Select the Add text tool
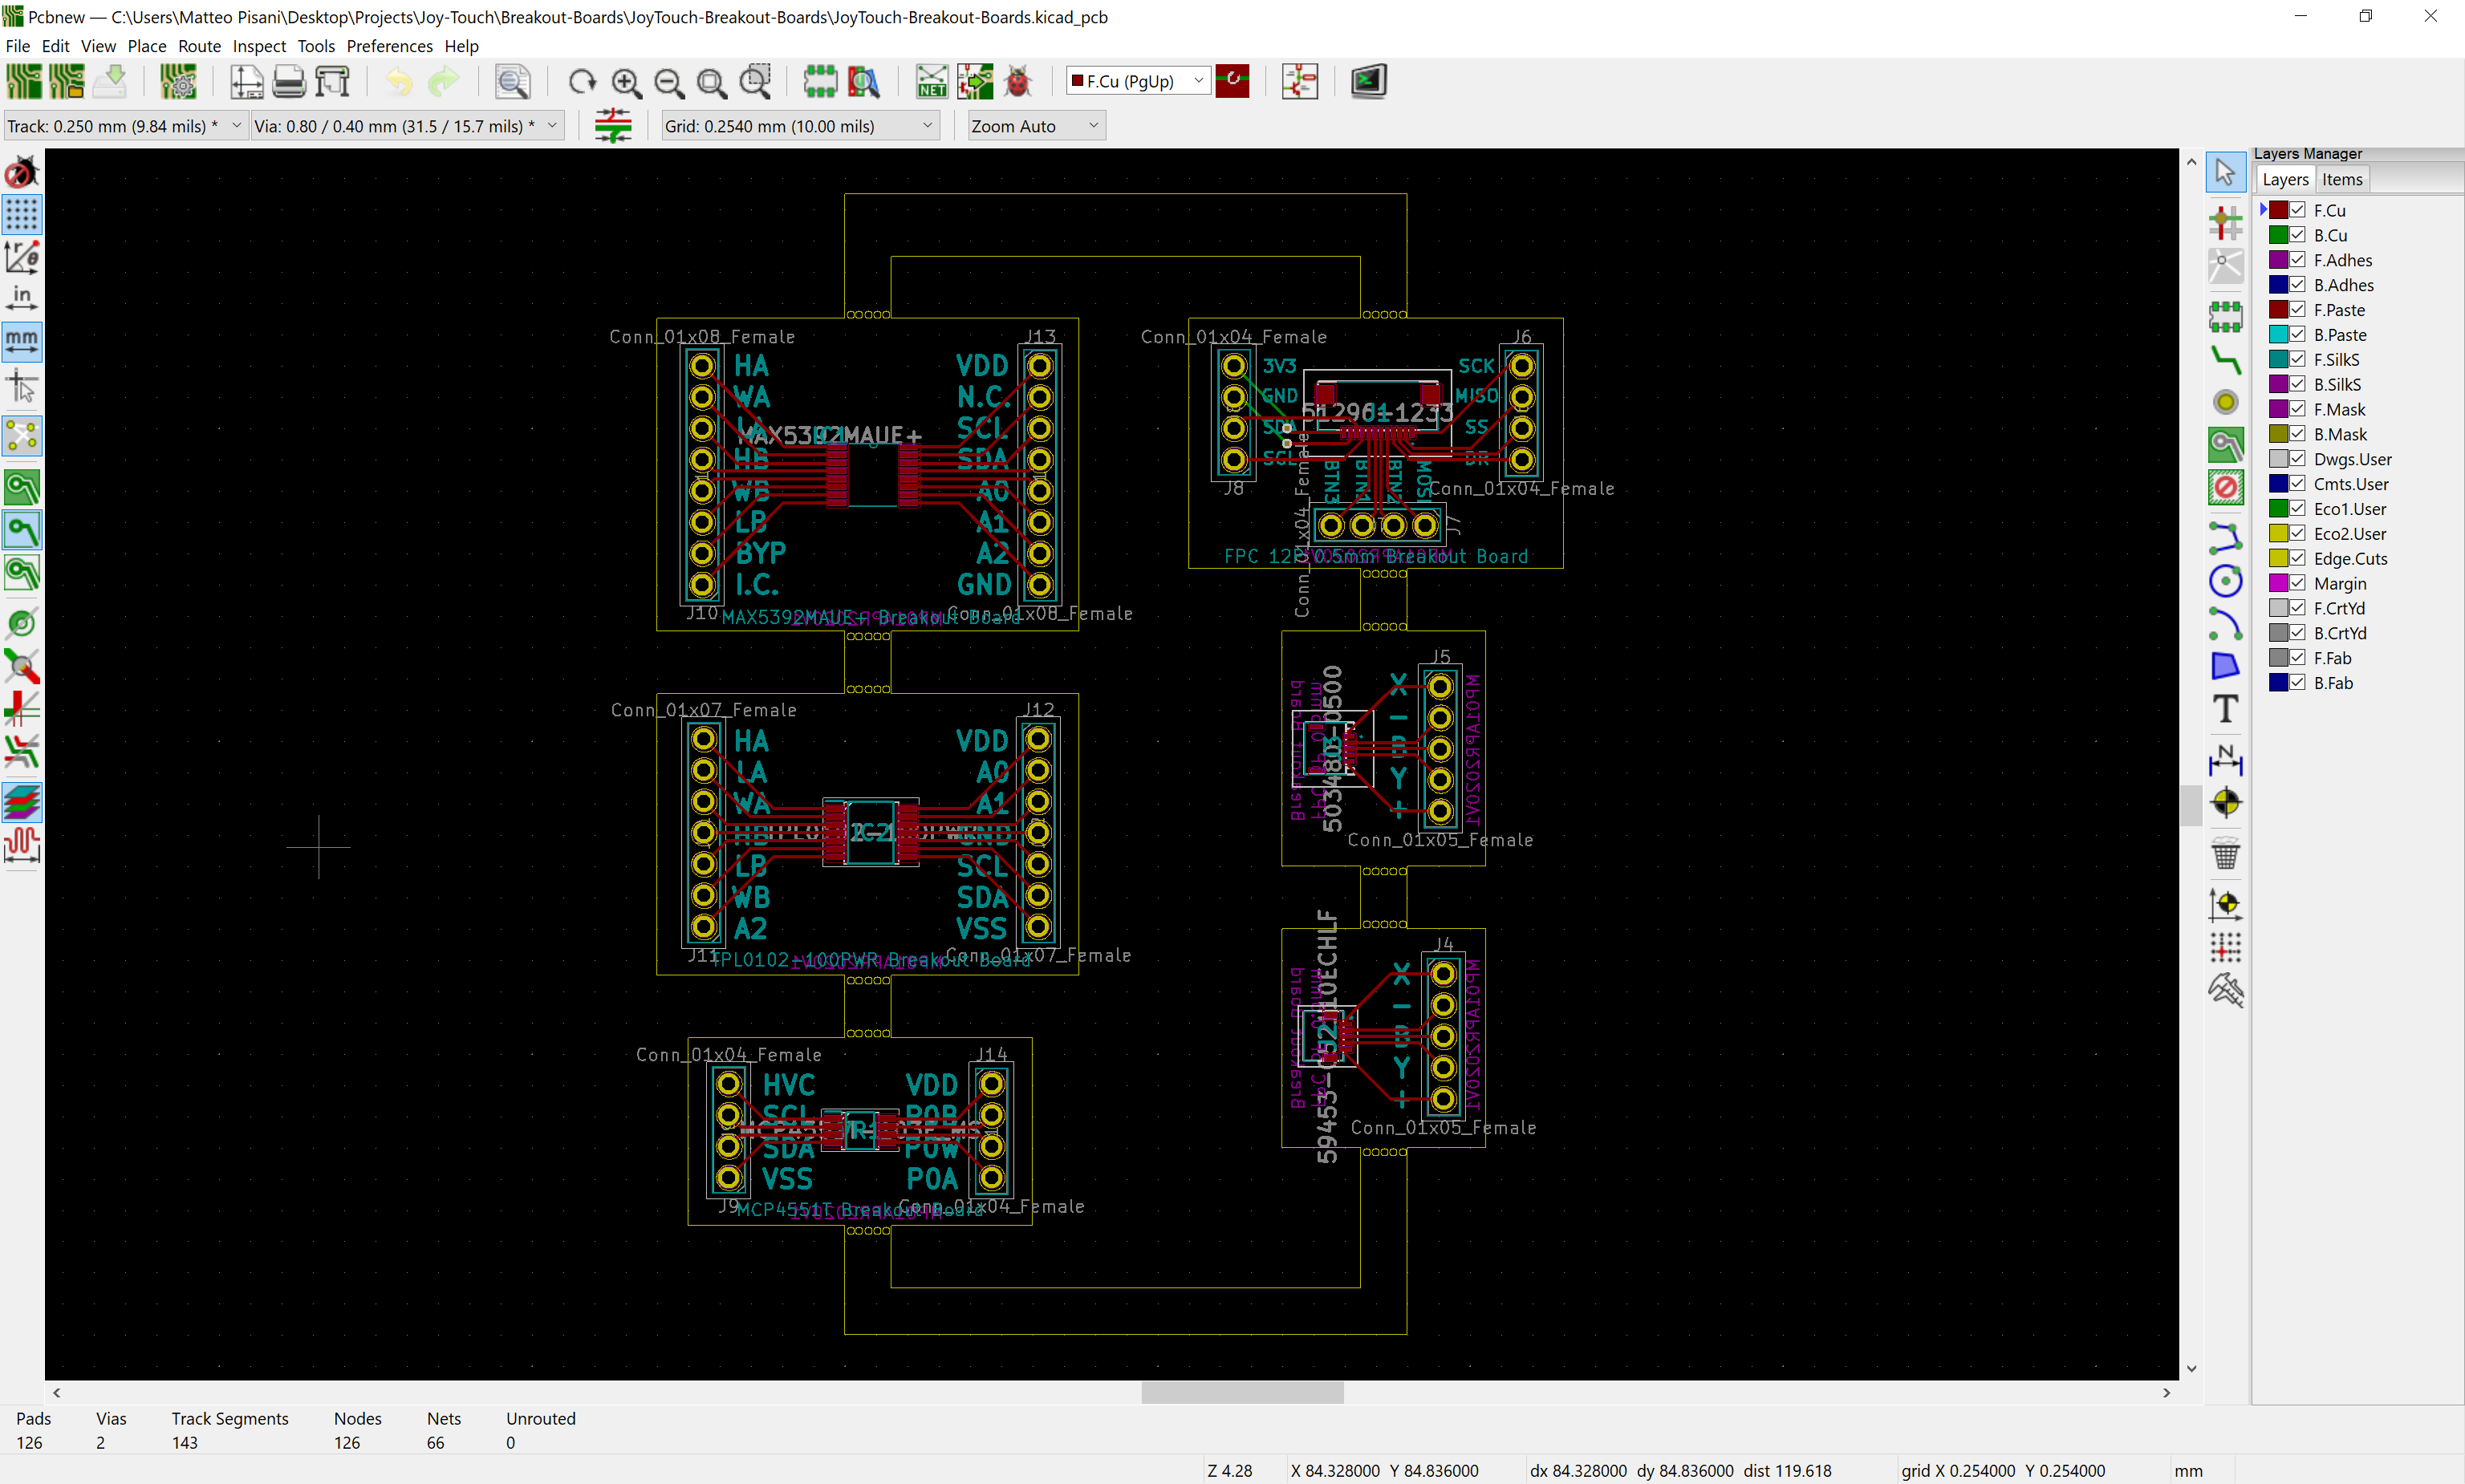The width and height of the screenshot is (2465, 1484). tap(2225, 709)
